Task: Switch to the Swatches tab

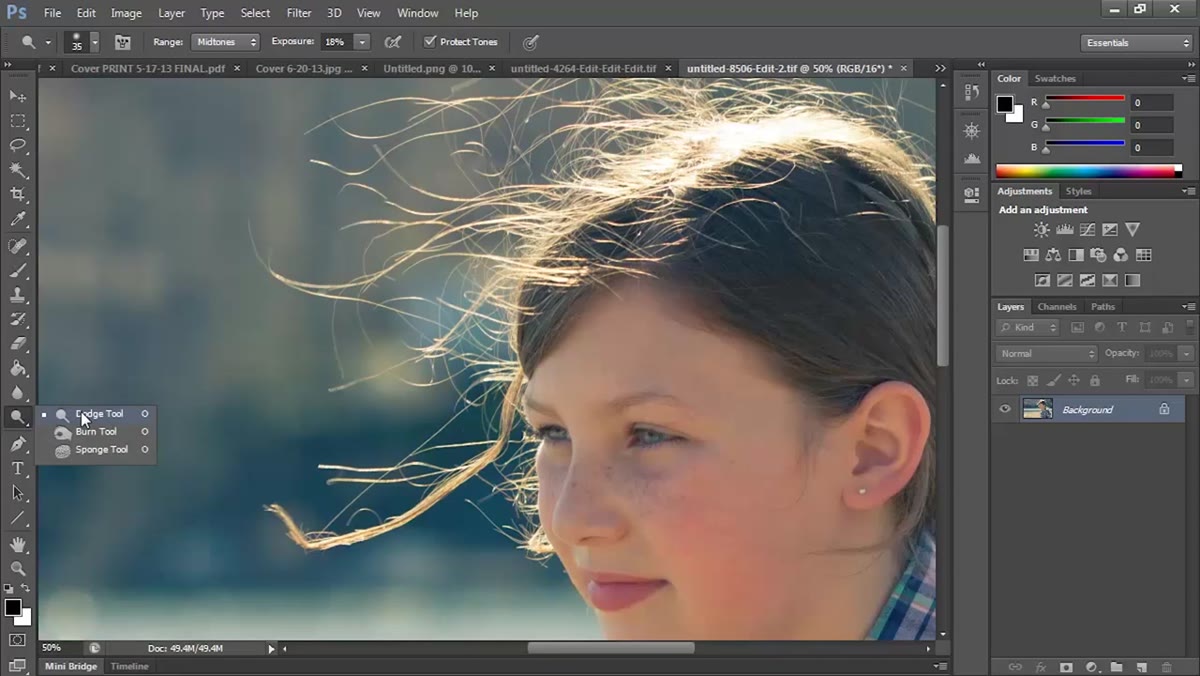Action: point(1055,78)
